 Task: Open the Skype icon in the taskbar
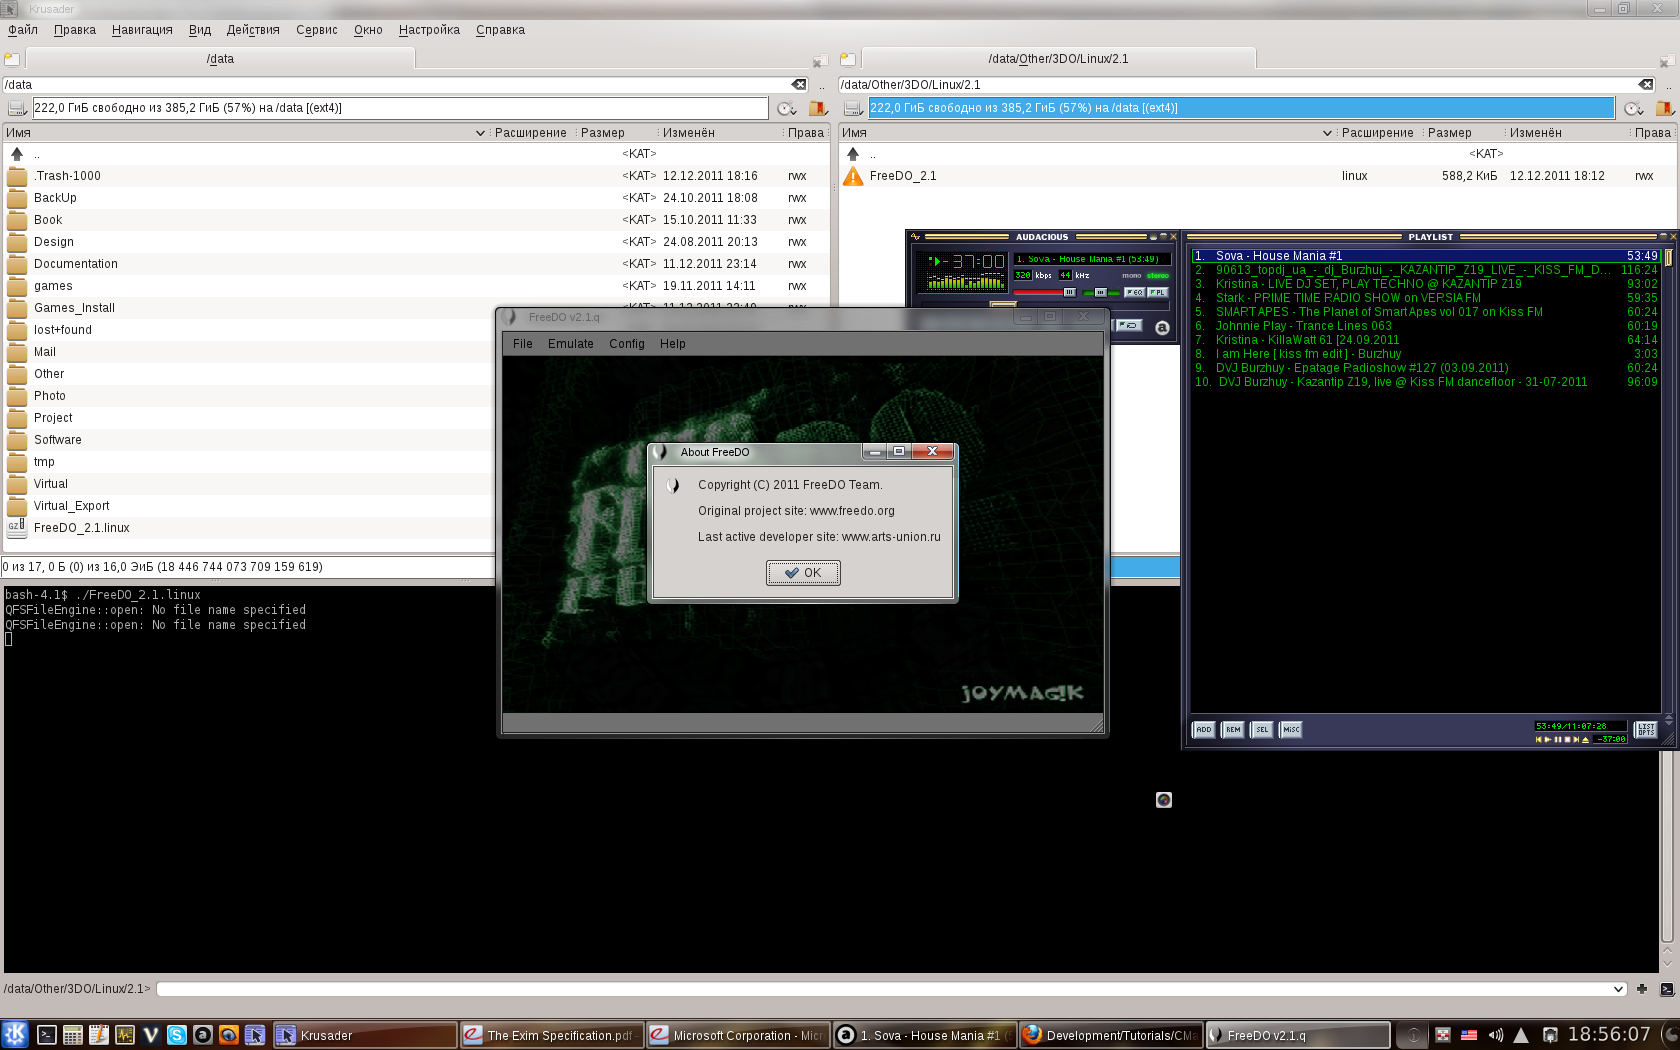[x=177, y=1035]
